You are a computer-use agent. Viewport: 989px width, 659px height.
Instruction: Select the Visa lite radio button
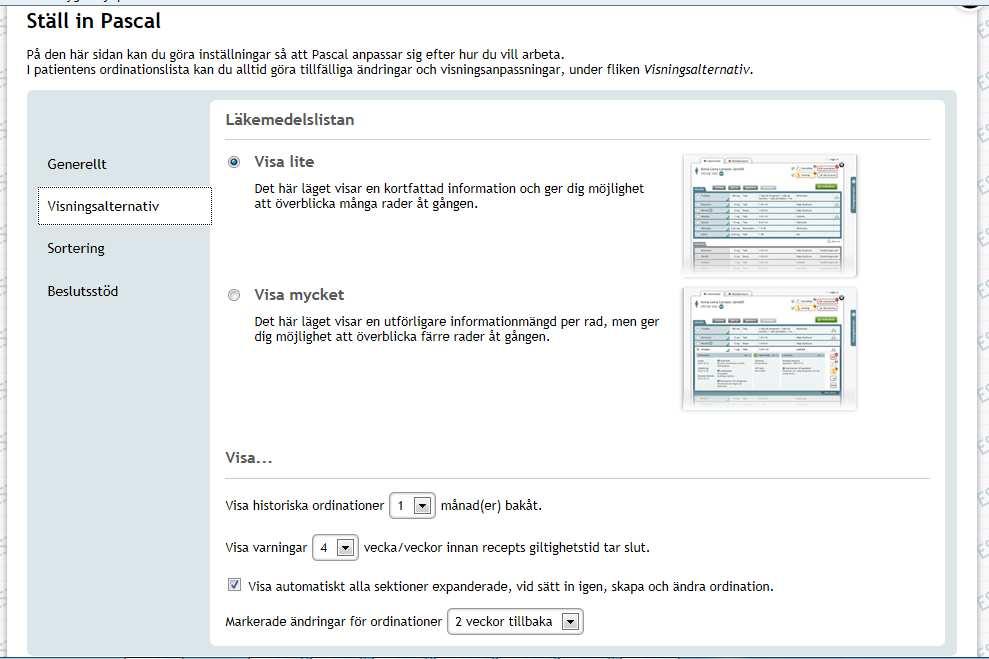pos(234,162)
